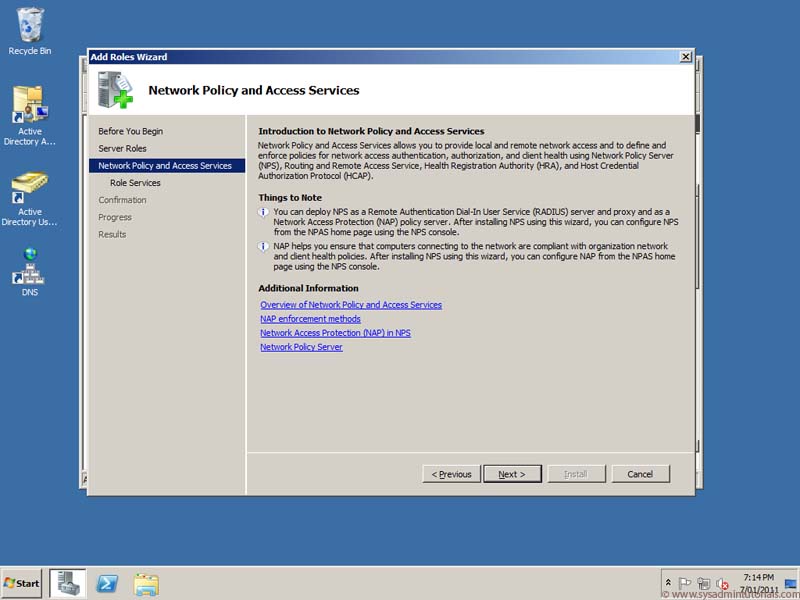Open the Recycle Bin desktop icon
800x600 pixels.
click(30, 31)
